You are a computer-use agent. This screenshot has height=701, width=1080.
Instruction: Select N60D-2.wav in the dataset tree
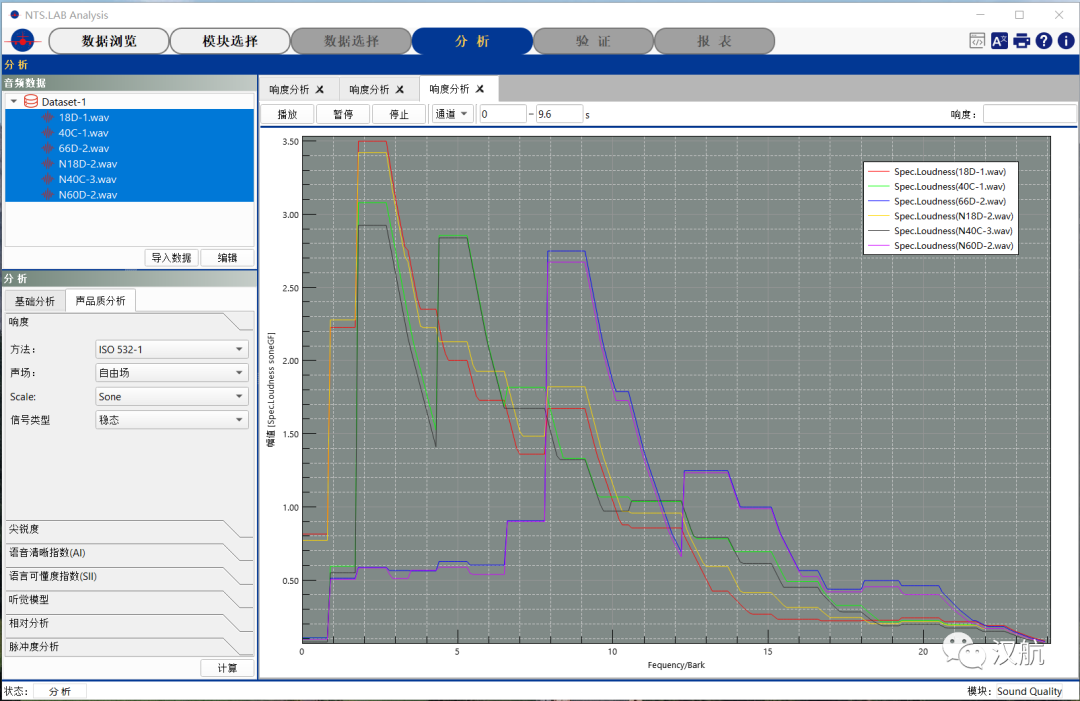click(87, 195)
